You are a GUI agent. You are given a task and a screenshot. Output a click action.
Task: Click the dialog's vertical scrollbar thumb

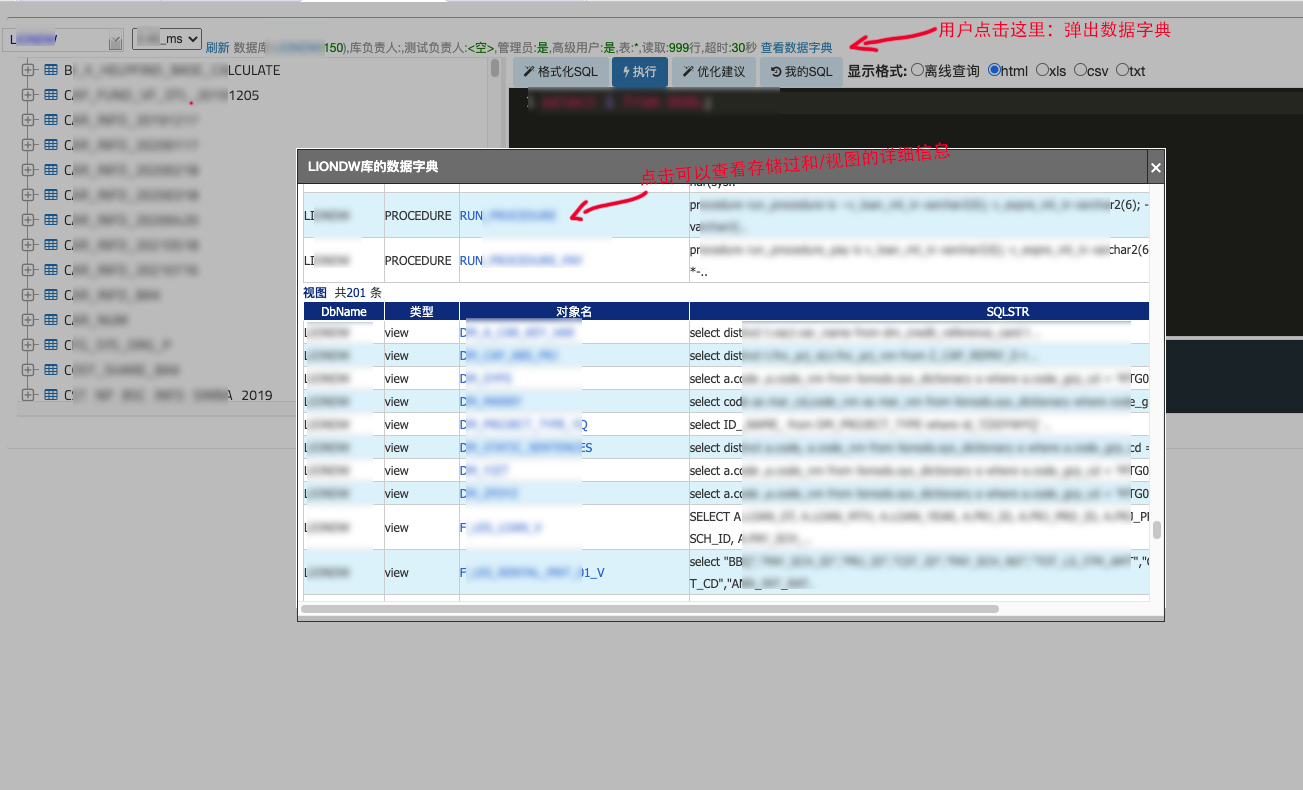pyautogui.click(x=1156, y=529)
